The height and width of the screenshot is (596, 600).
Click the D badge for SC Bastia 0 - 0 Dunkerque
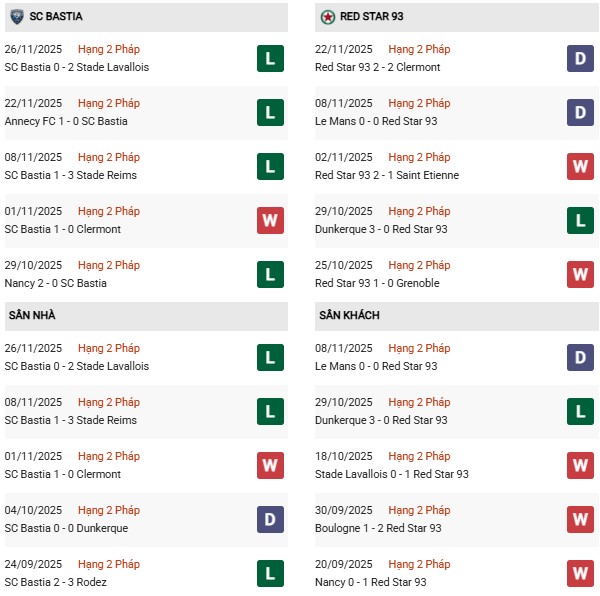click(x=270, y=520)
